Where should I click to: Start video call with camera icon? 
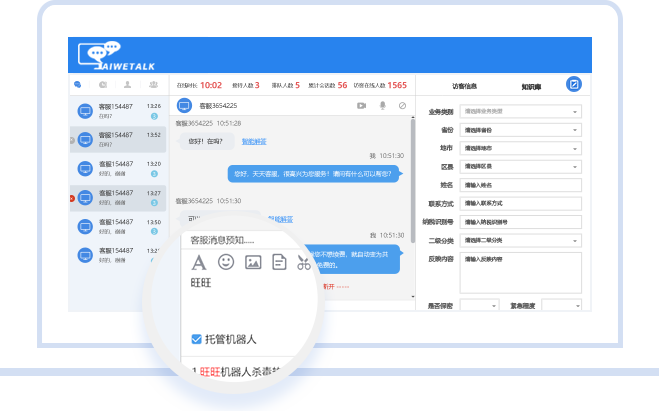(361, 105)
